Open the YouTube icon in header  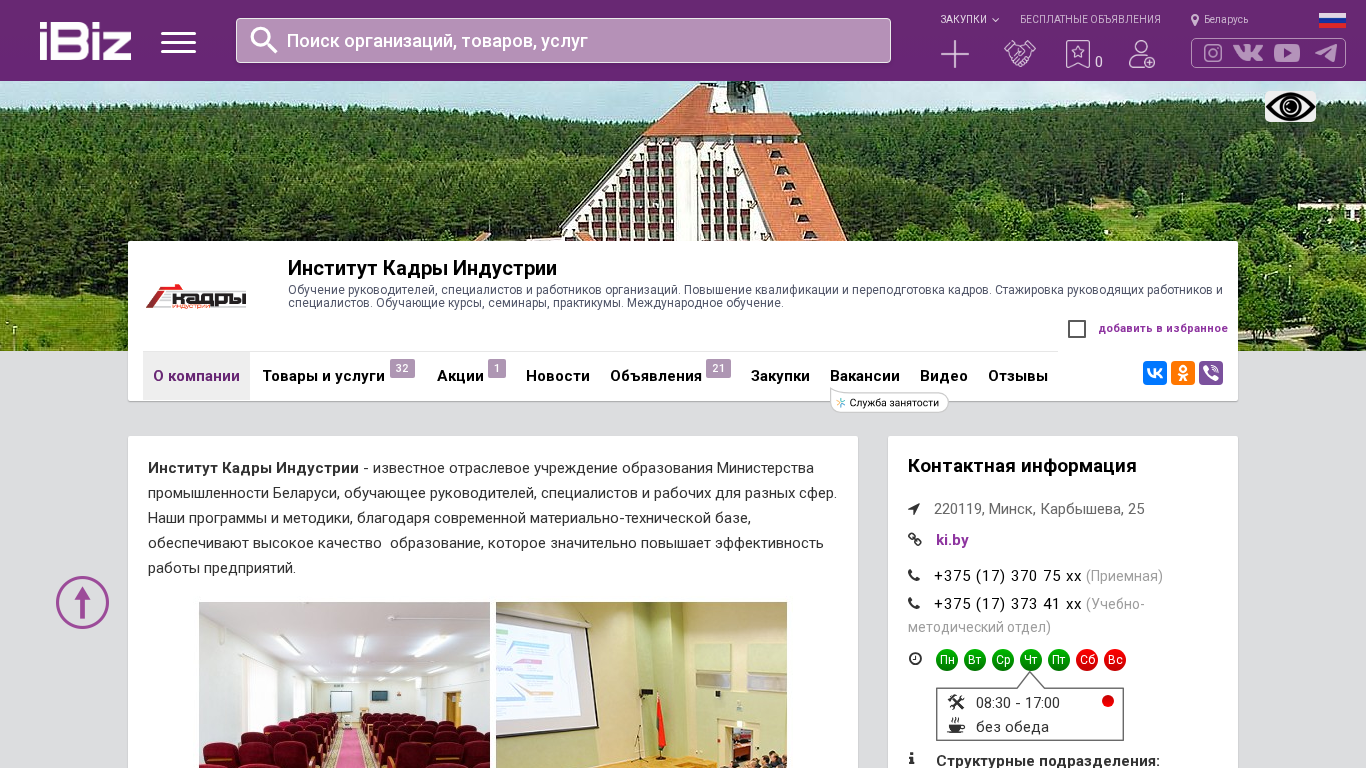[1287, 53]
